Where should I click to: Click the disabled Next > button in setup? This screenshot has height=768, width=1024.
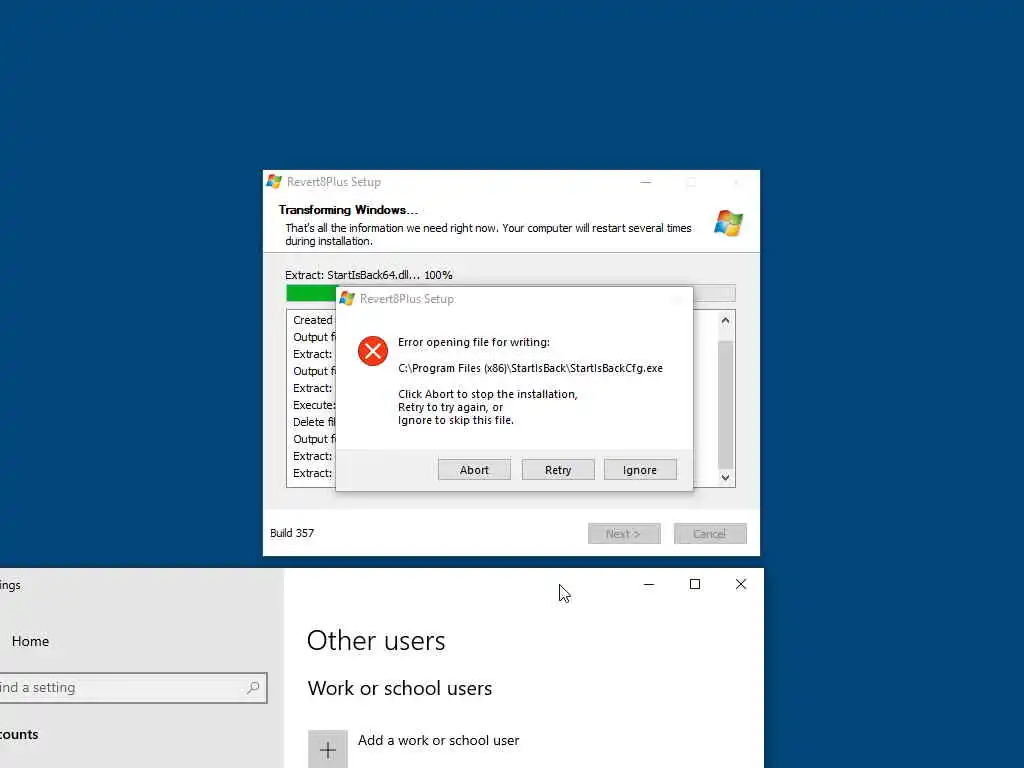pos(624,534)
